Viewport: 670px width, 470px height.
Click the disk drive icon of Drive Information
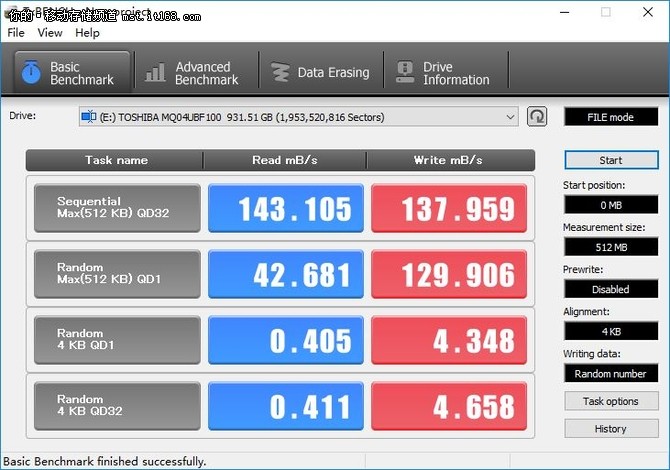[405, 72]
